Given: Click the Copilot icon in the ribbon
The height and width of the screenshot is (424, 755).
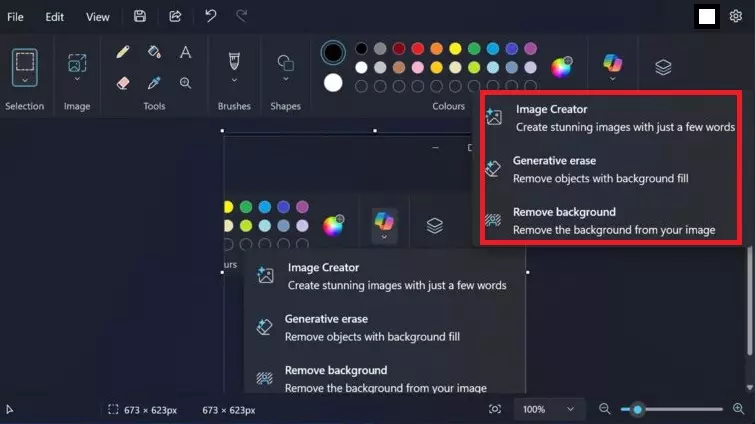Looking at the screenshot, I should (x=612, y=63).
